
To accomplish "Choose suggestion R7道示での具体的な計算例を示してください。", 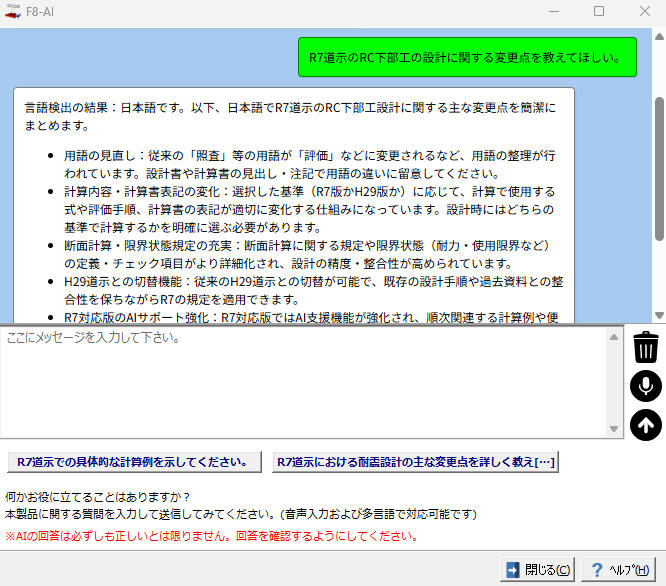I will (x=134, y=462).
